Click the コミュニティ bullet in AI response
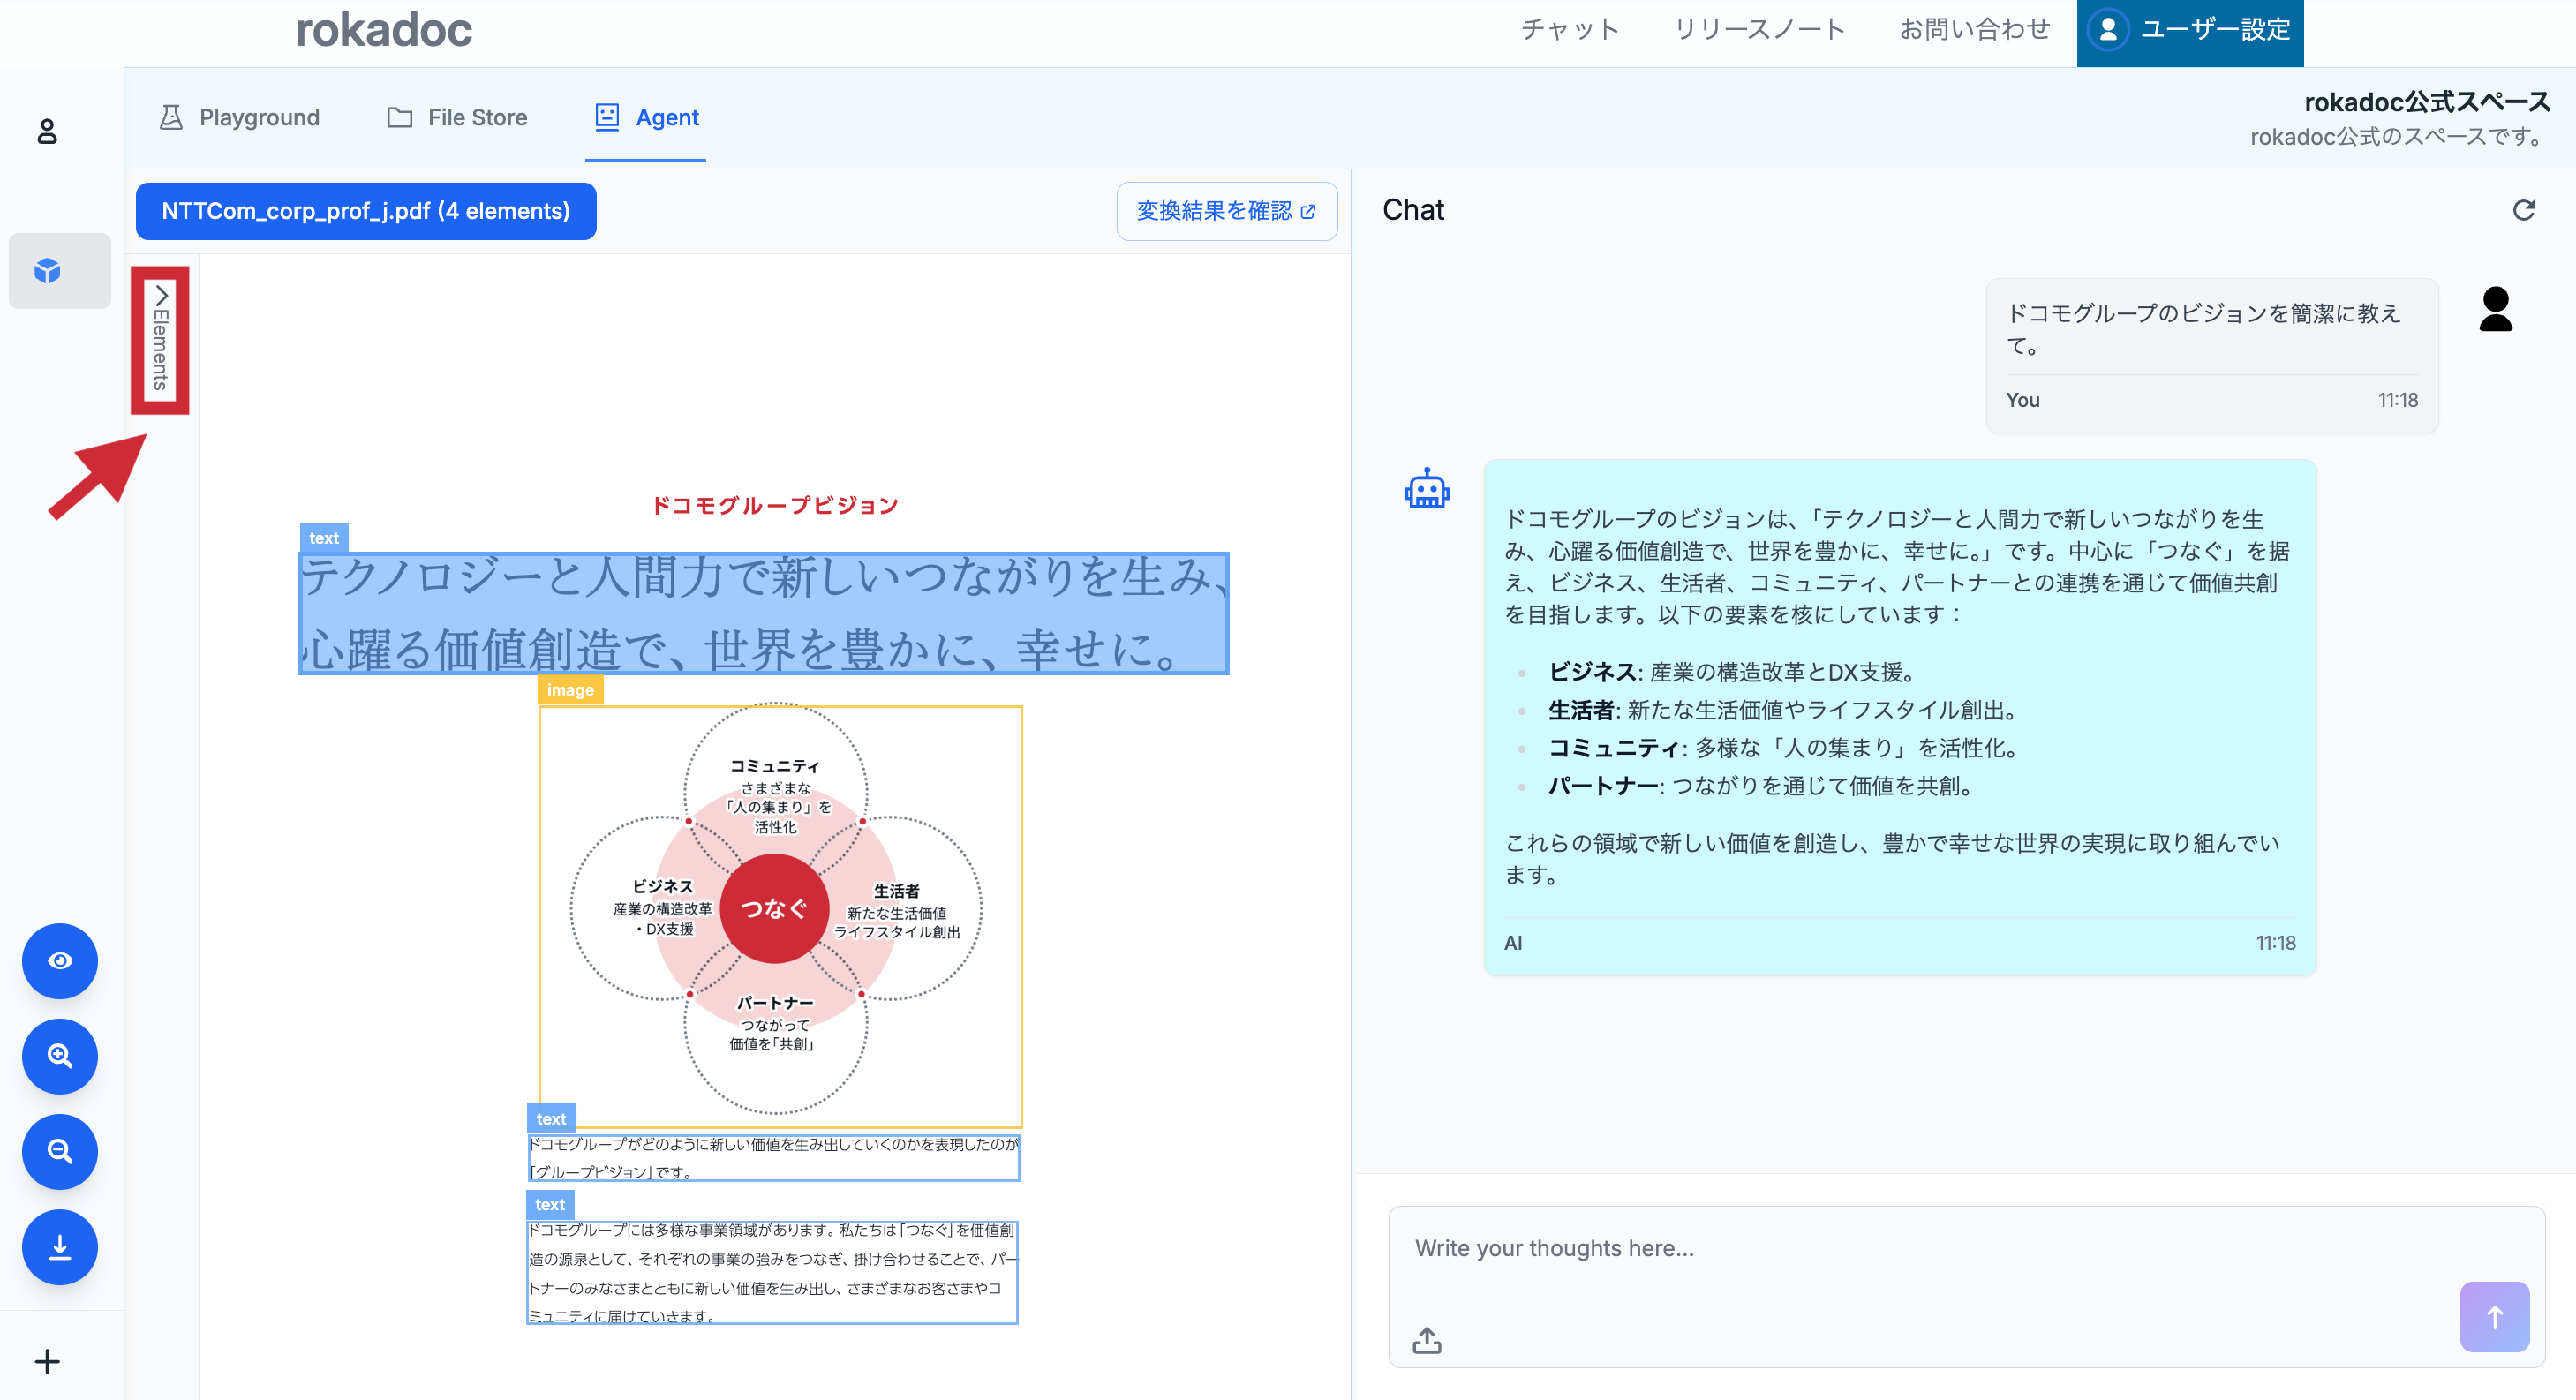The height and width of the screenshot is (1400, 2576). (1786, 748)
